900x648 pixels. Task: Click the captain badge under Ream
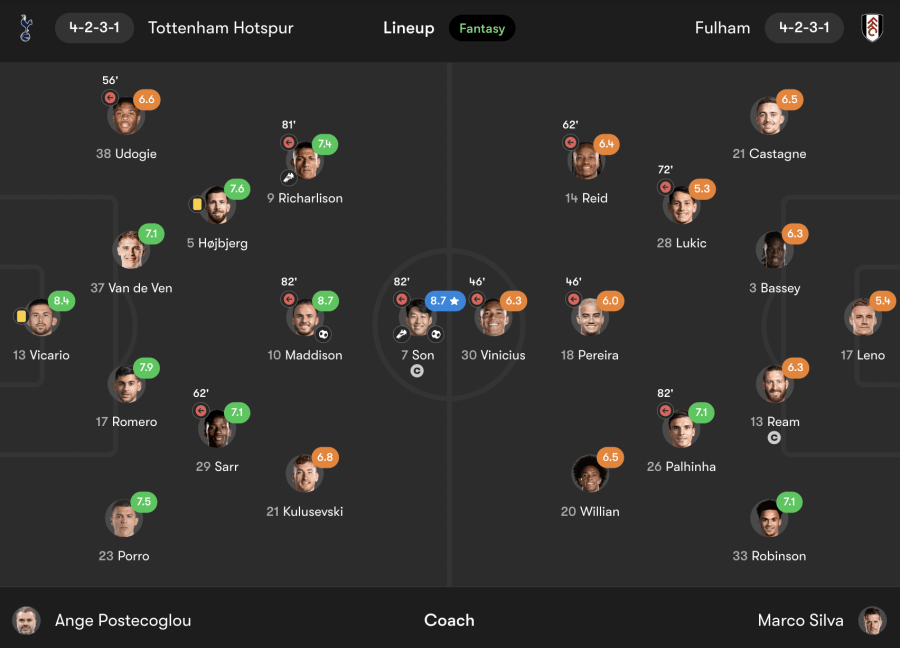tap(774, 438)
